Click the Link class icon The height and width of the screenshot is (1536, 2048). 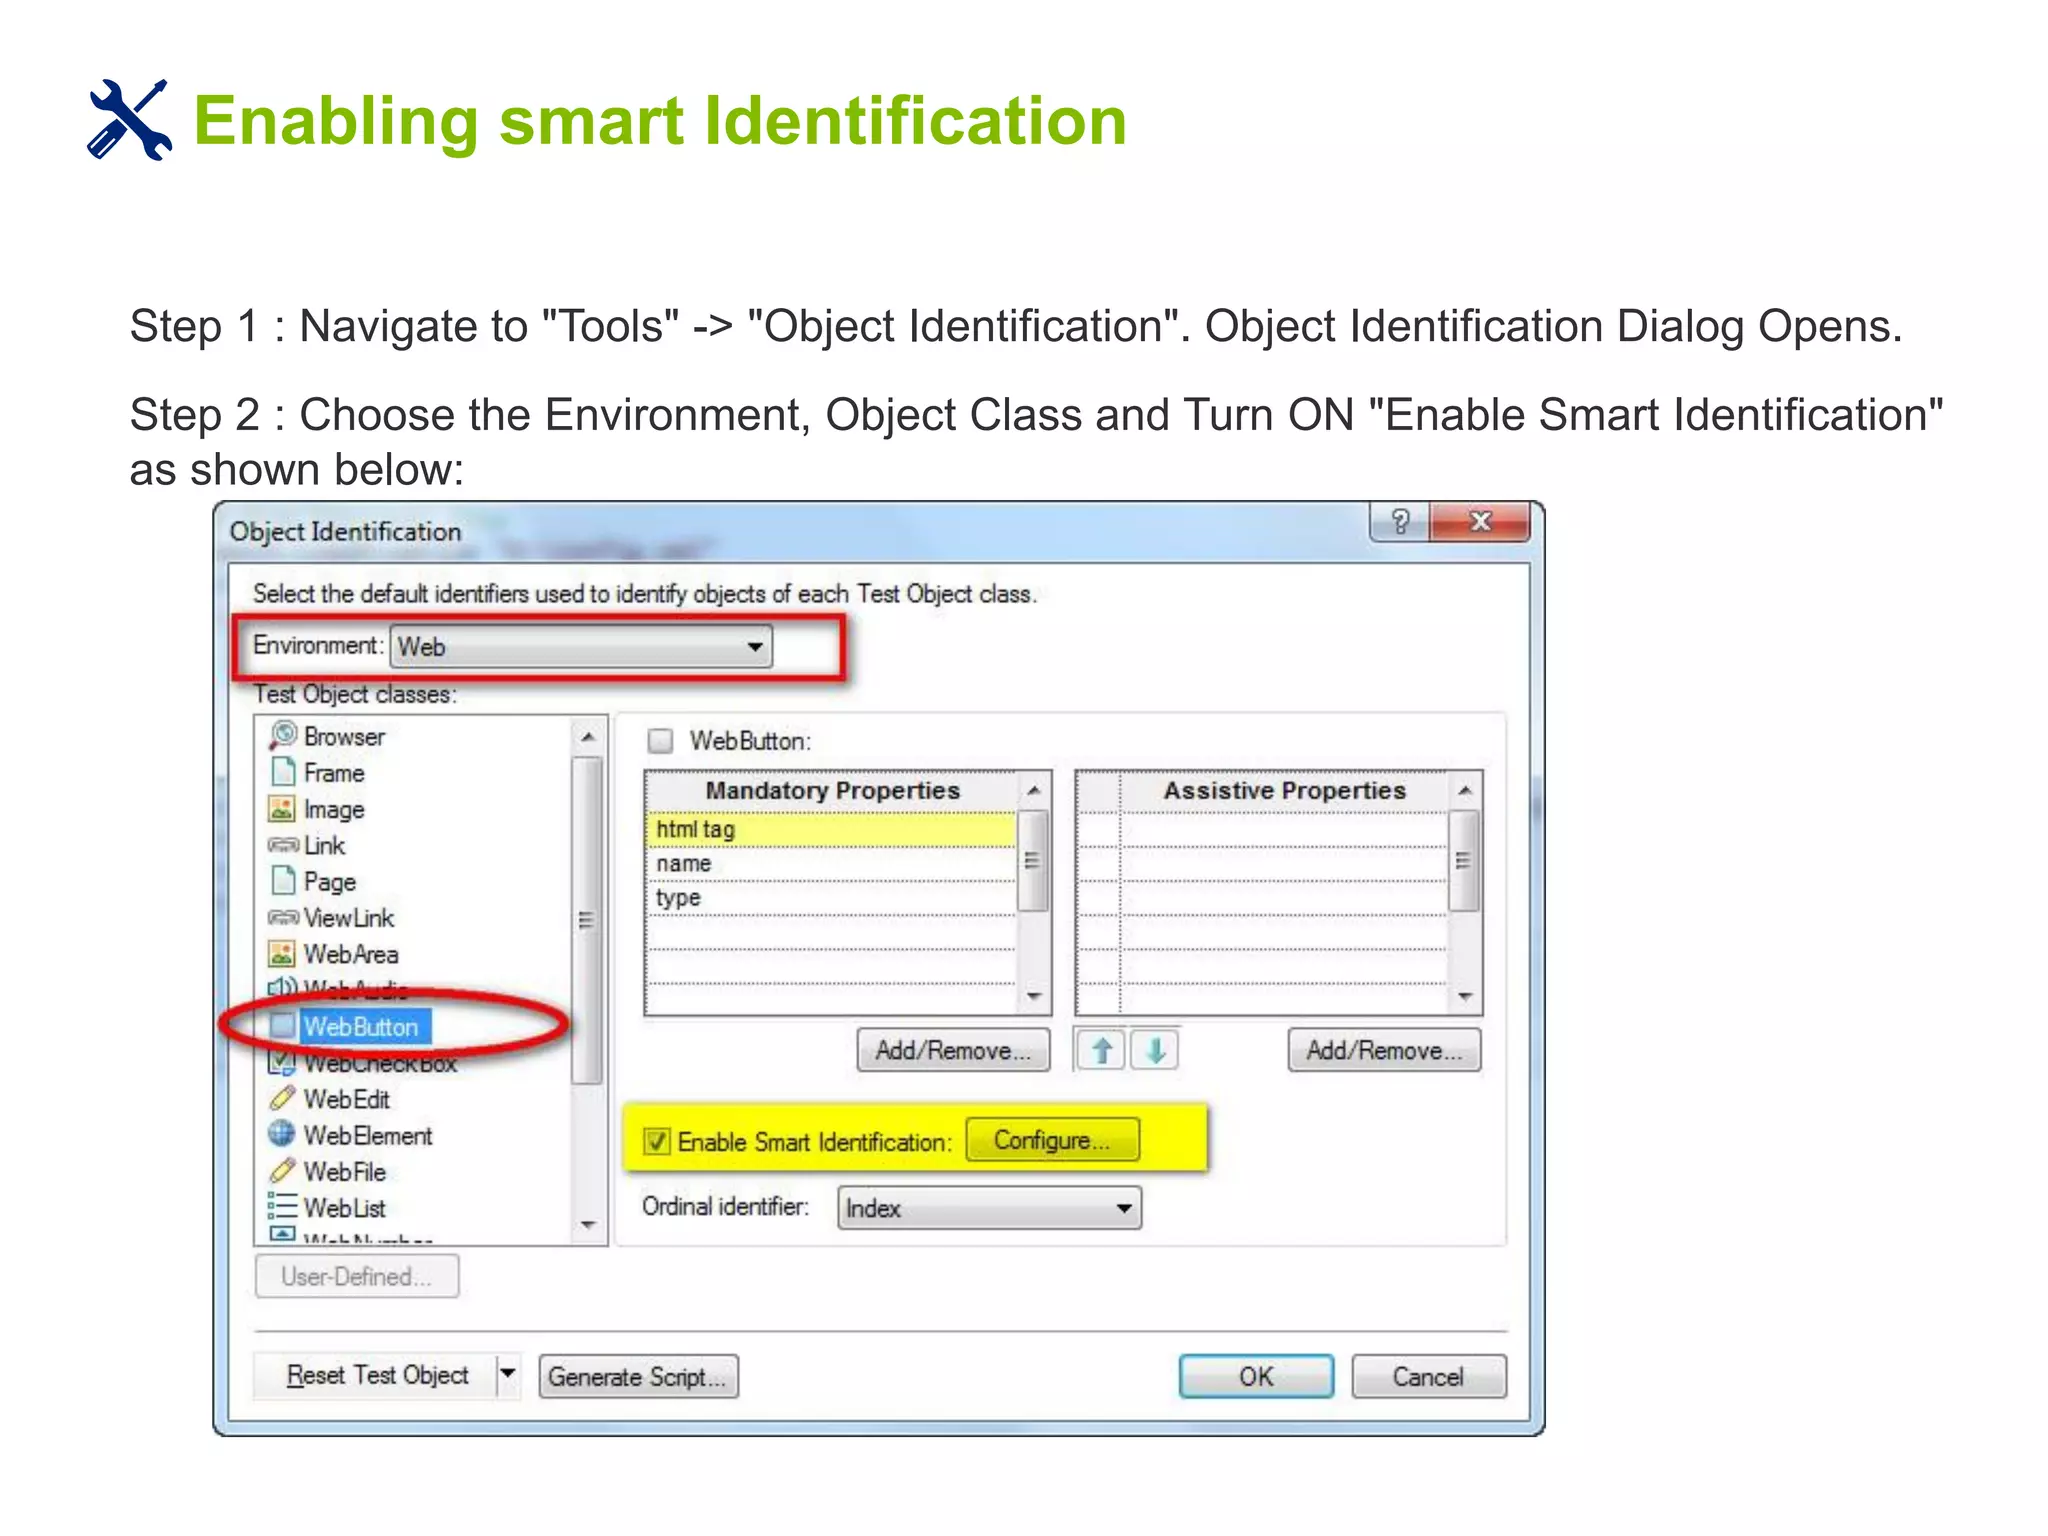coord(284,845)
